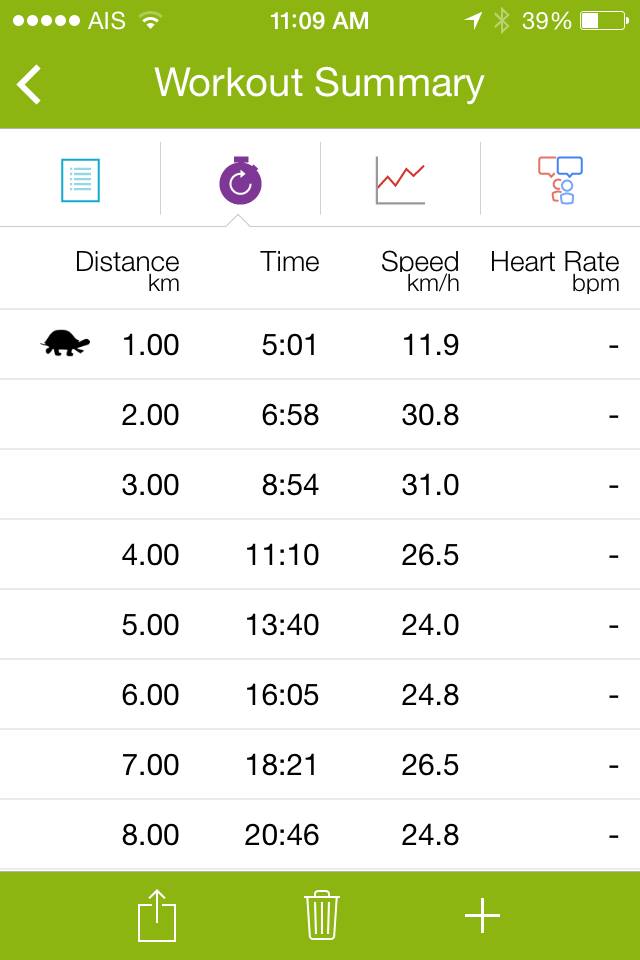Viewport: 640px width, 960px height.
Task: Open the summary list tab icon
Action: (80, 180)
